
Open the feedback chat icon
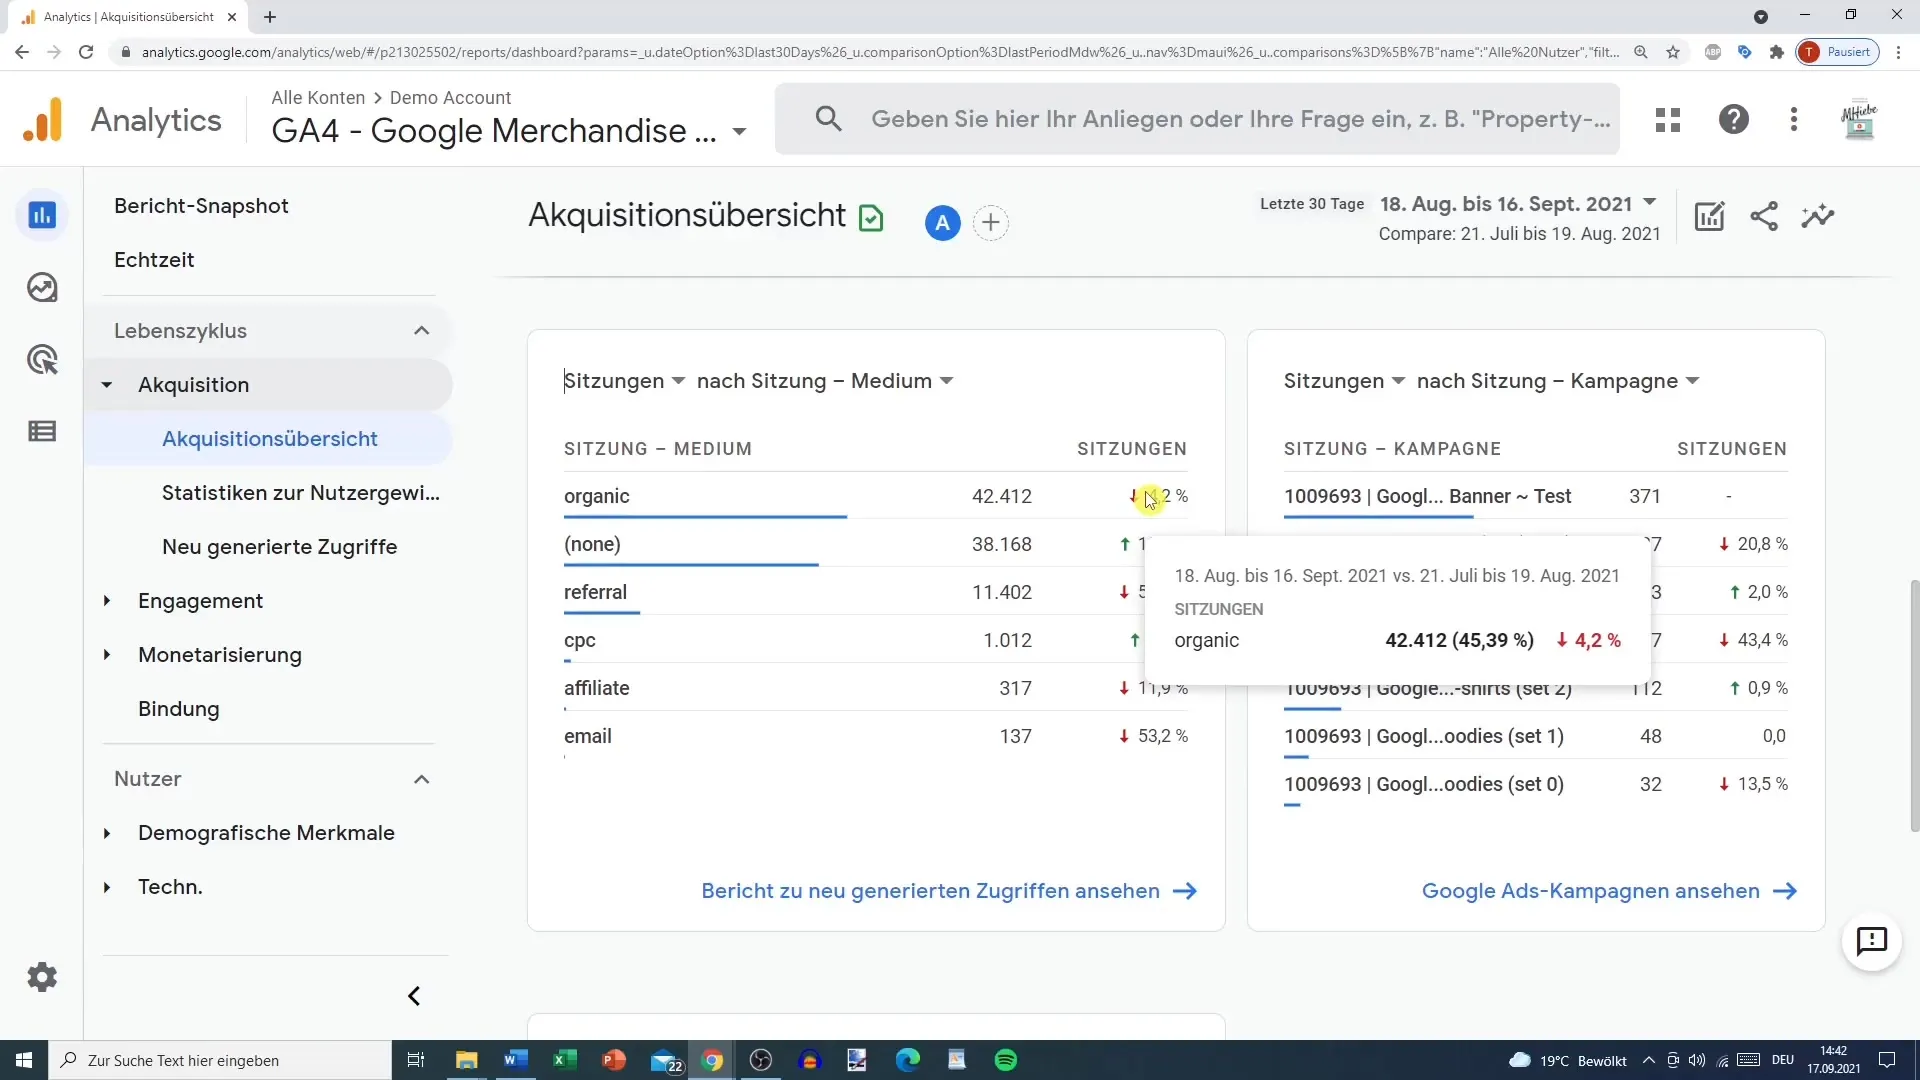1871,941
